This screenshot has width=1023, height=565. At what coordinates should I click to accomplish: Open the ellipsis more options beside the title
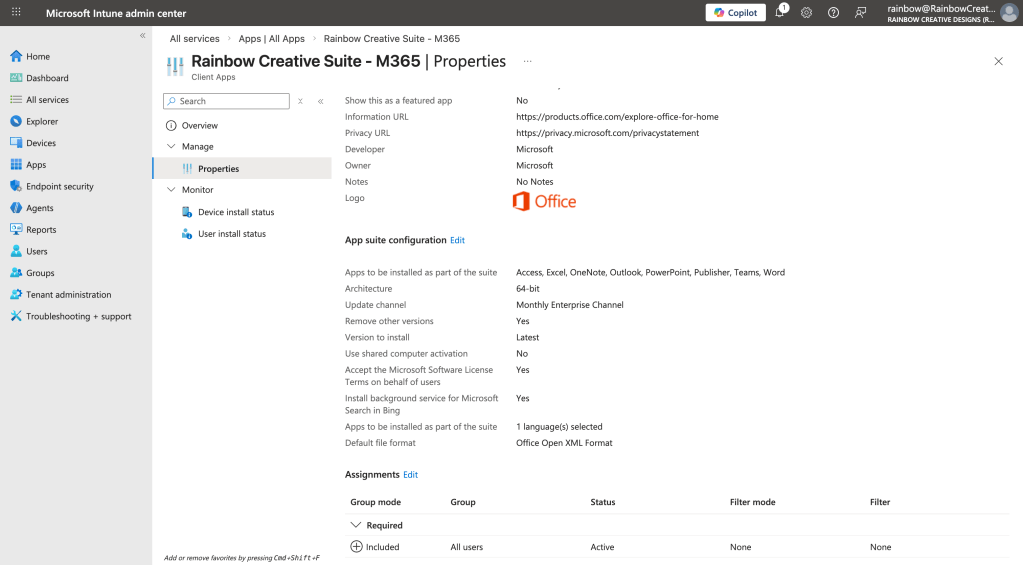[527, 61]
